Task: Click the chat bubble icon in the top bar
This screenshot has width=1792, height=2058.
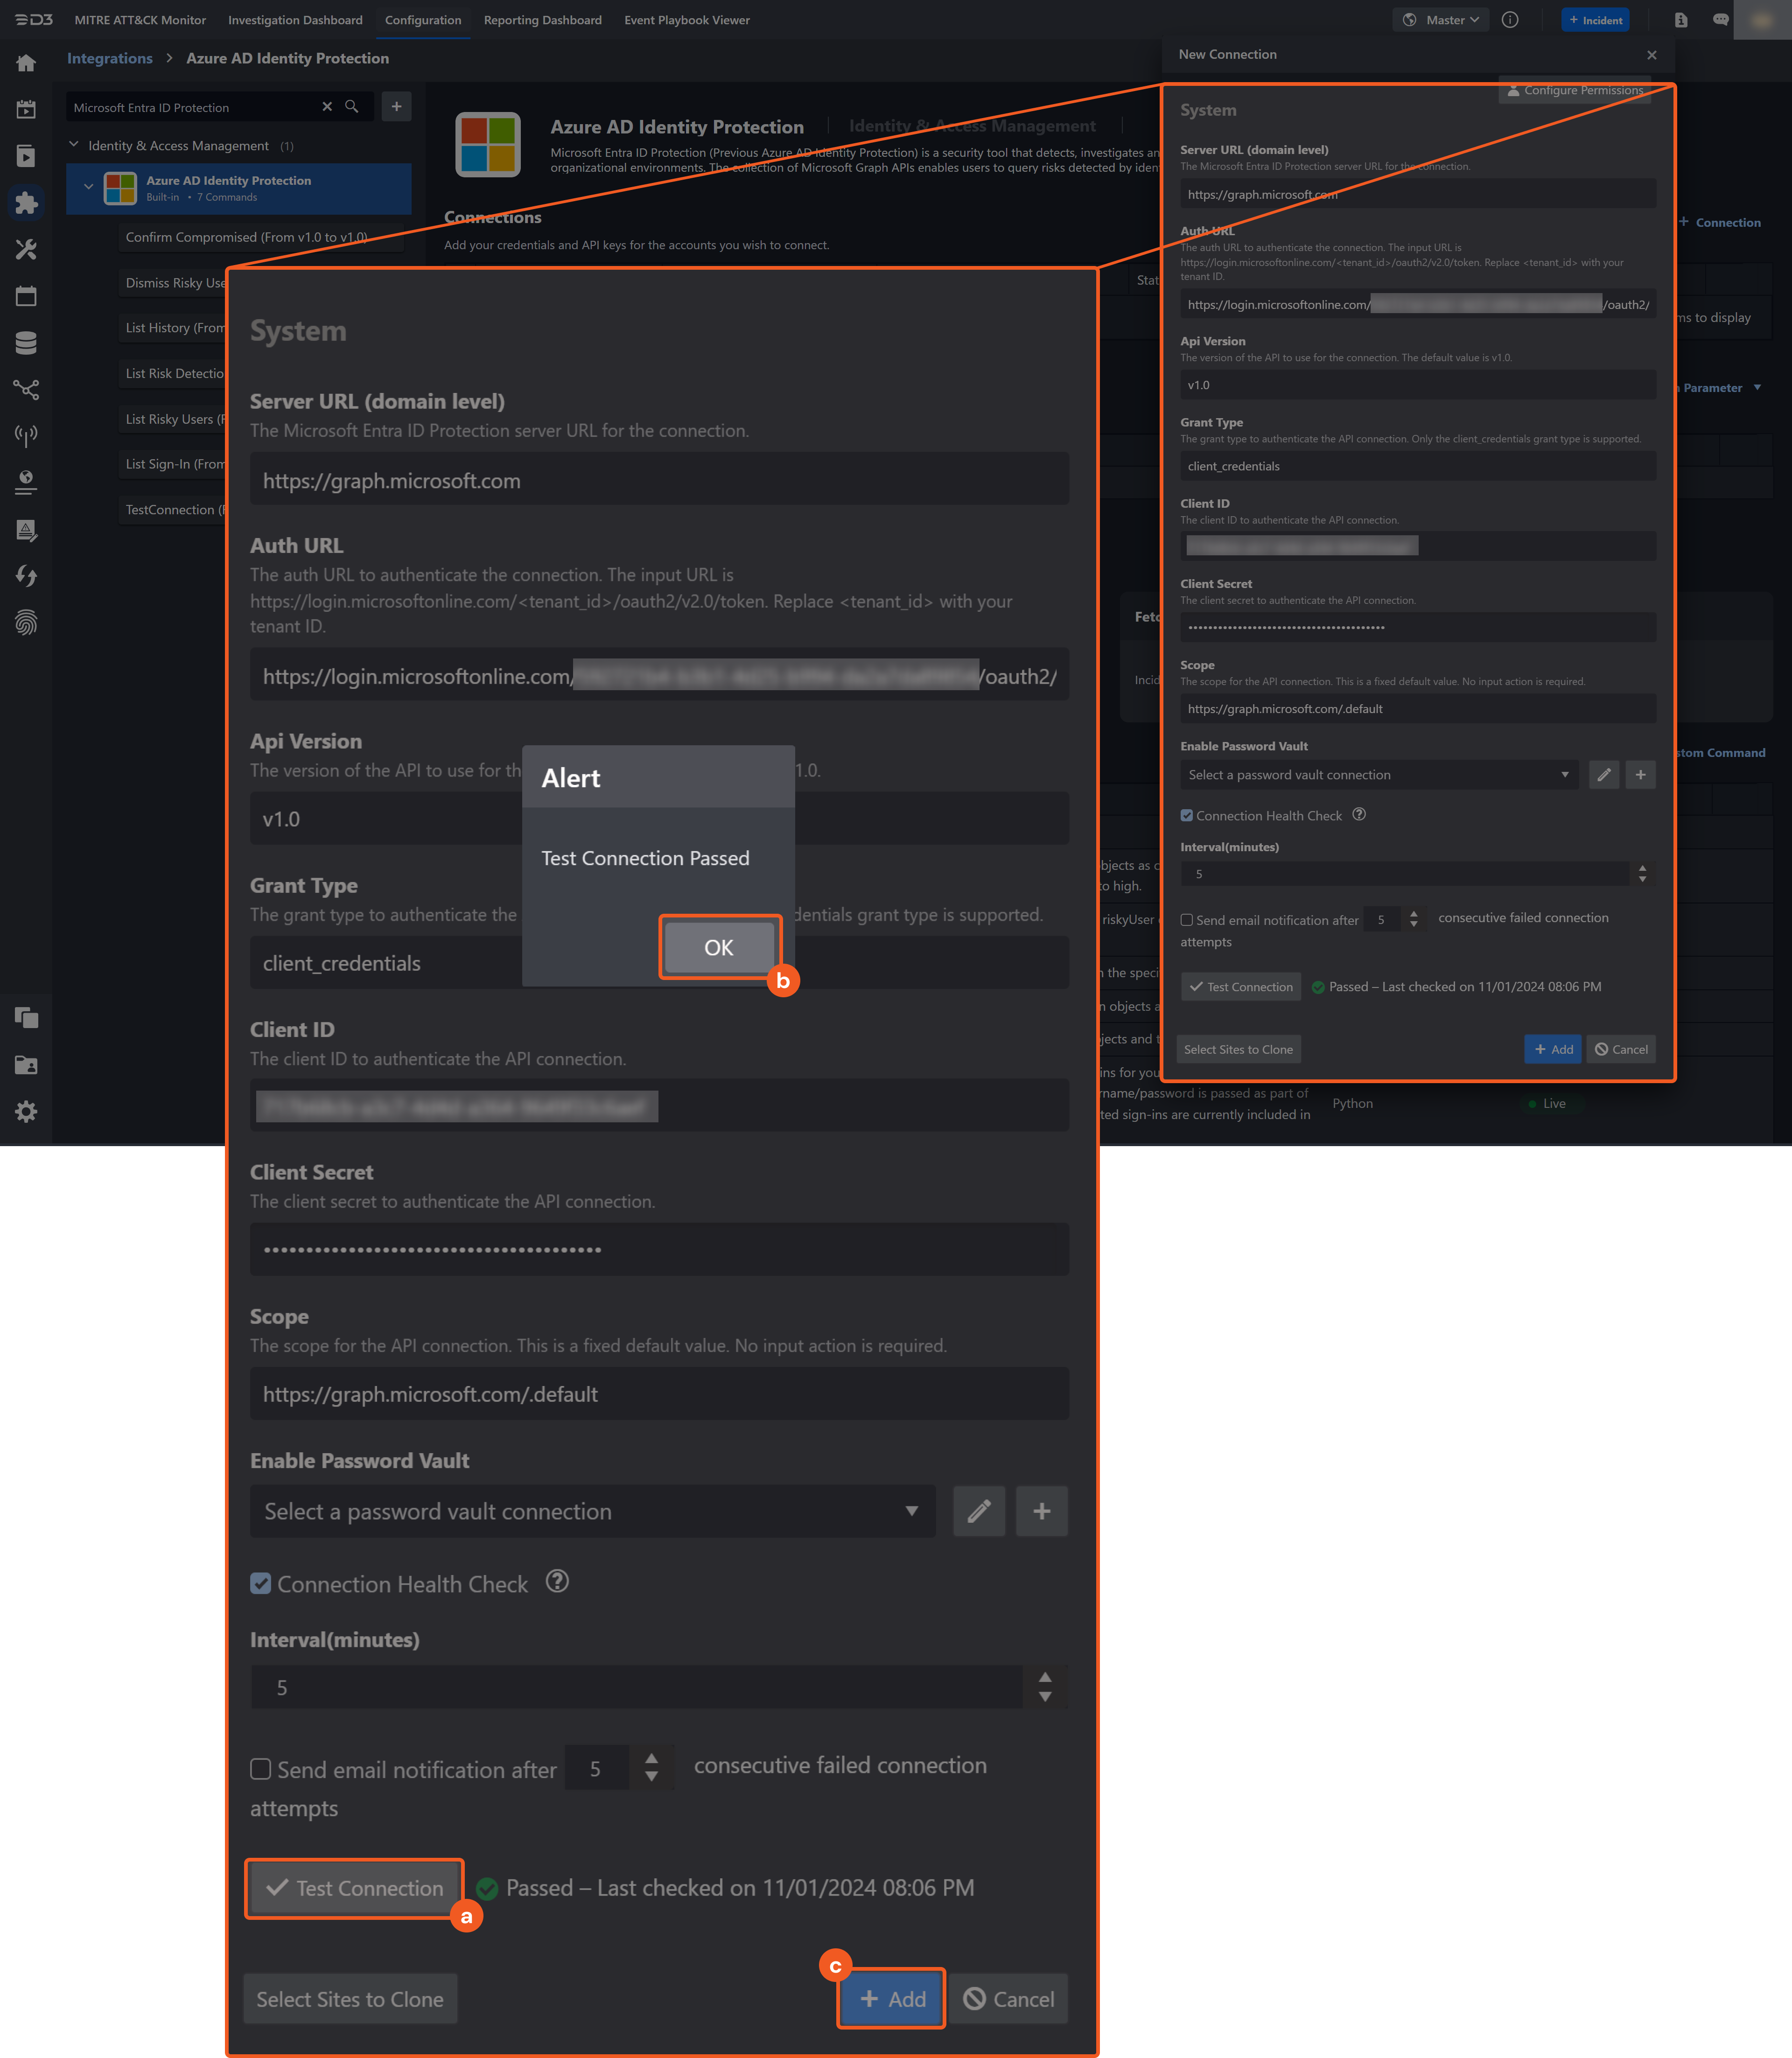Action: pos(1720,19)
